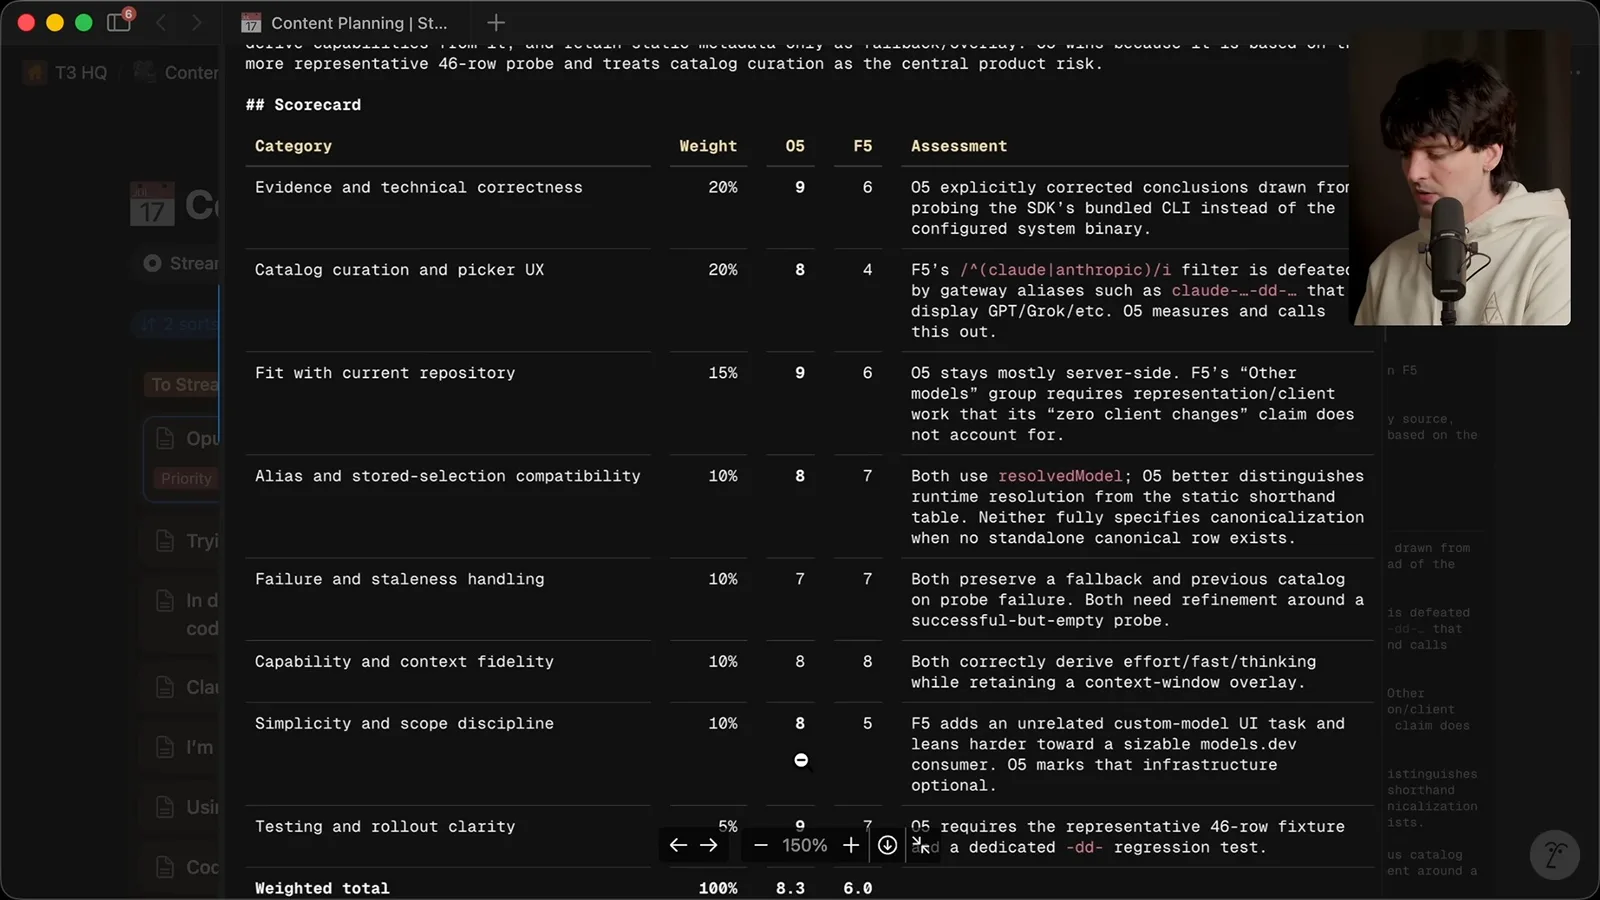Click the Category column header

tap(293, 146)
